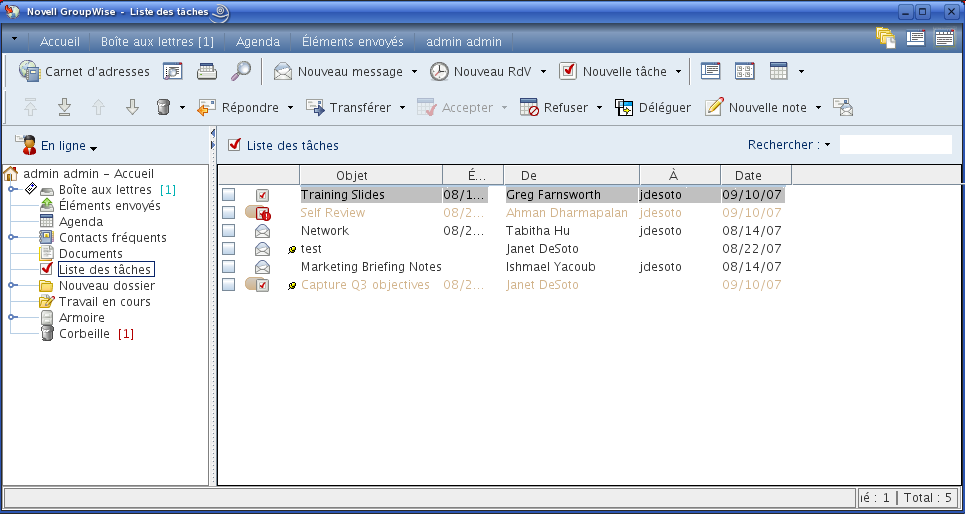Viewport: 966px width, 514px height.
Task: Select Contacts fréquents folder
Action: pyautogui.click(x=113, y=238)
